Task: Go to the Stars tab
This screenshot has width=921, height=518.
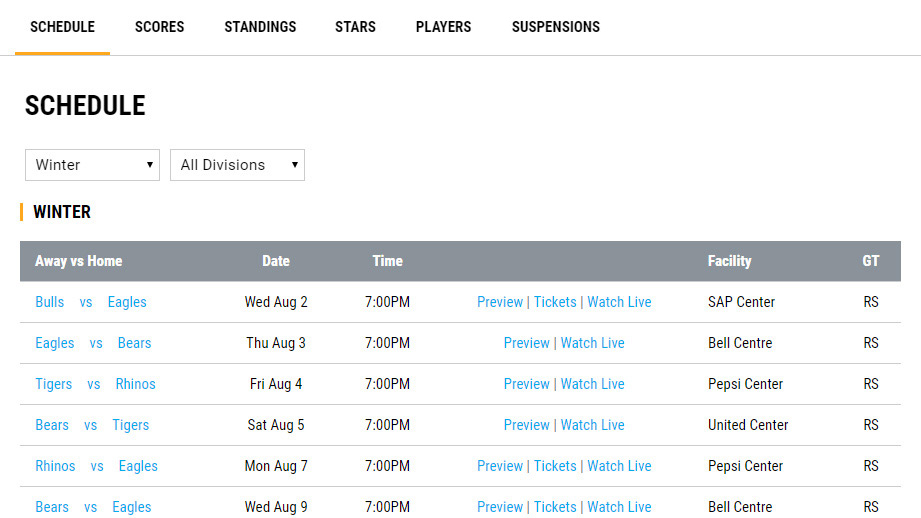Action: tap(355, 27)
